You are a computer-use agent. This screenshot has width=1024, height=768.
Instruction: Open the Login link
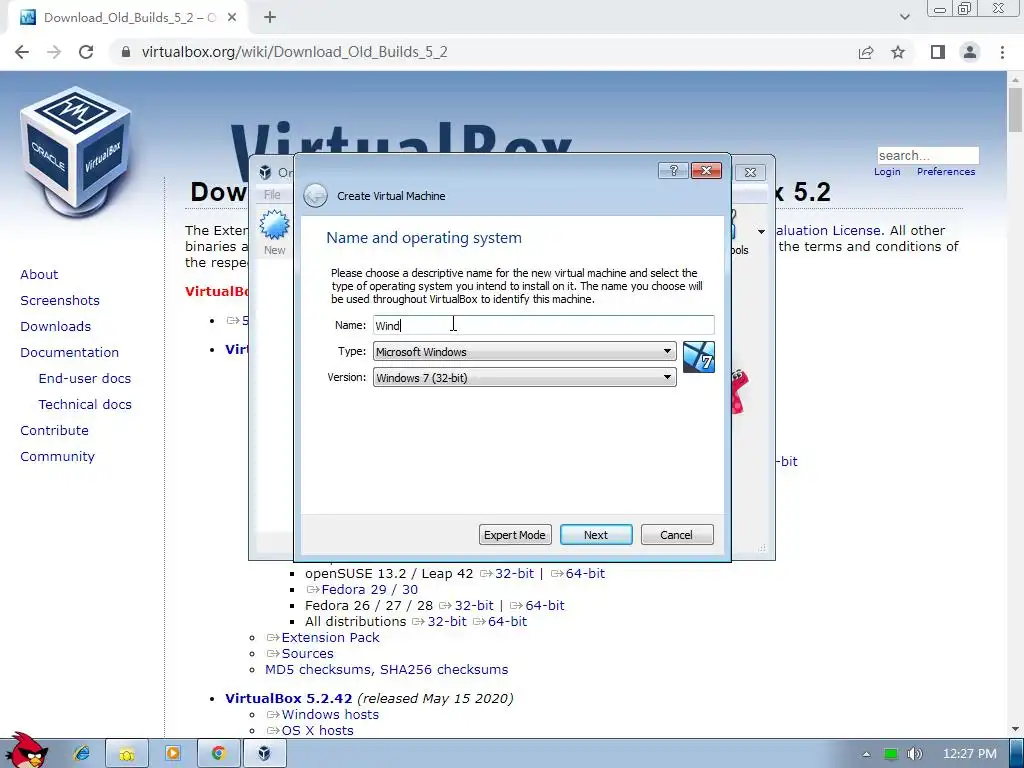[887, 172]
